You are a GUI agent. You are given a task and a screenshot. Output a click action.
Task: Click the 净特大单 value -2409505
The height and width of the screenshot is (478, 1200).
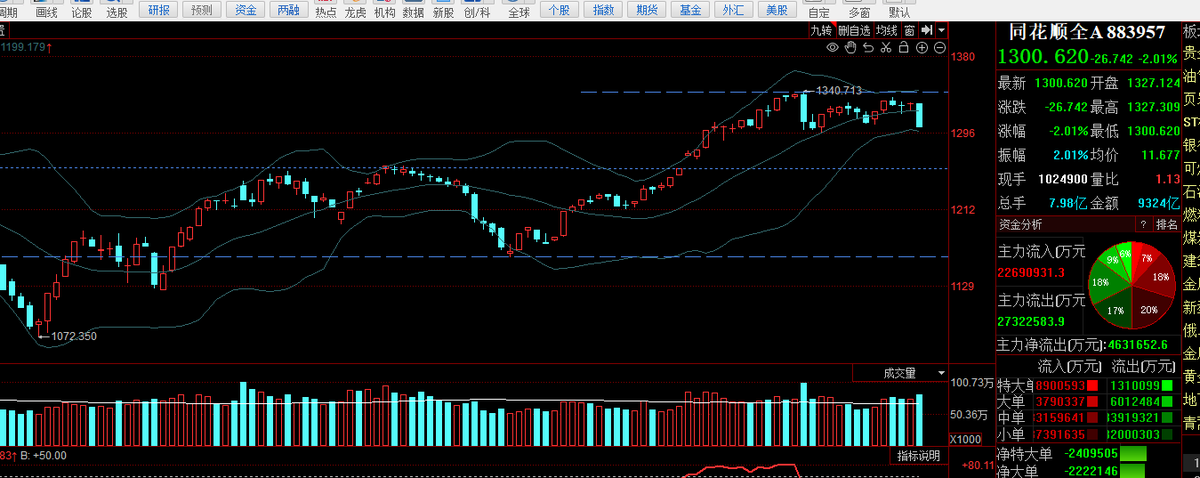(1091, 454)
